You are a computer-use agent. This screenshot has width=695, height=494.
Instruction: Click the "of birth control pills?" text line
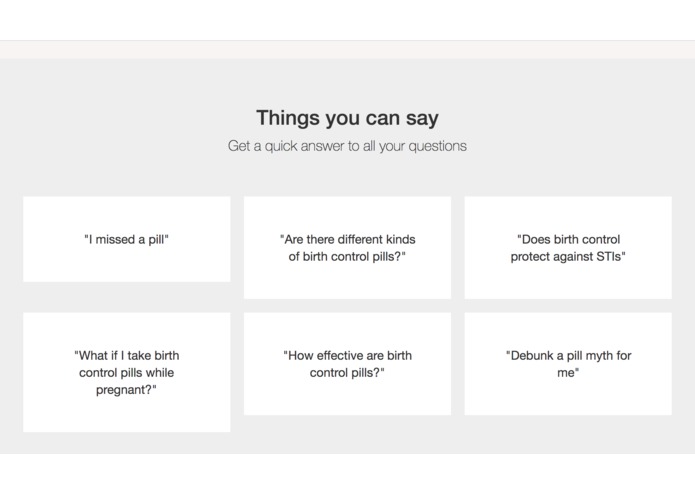(x=347, y=257)
